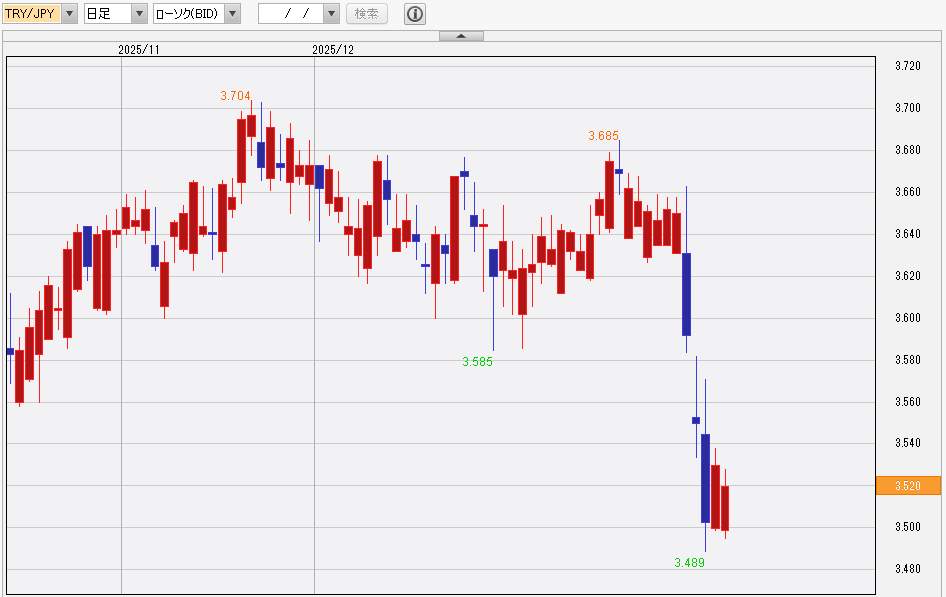Click the 3.640 price axis label
Image resolution: width=946 pixels, height=597 pixels.
[x=908, y=233]
